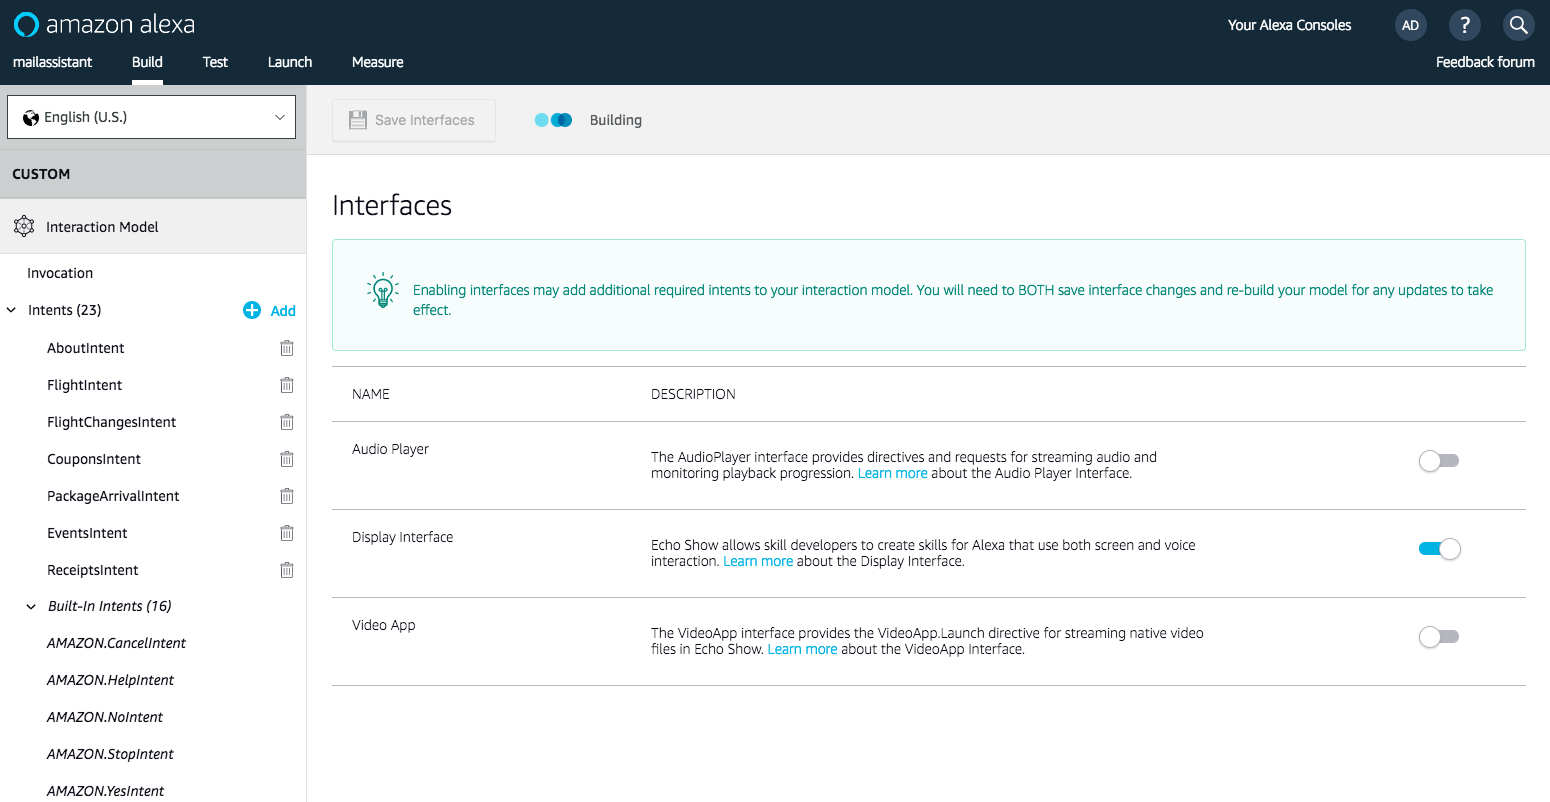Select PackageArrivalIntent in the intents list
1550x802 pixels.
(113, 496)
